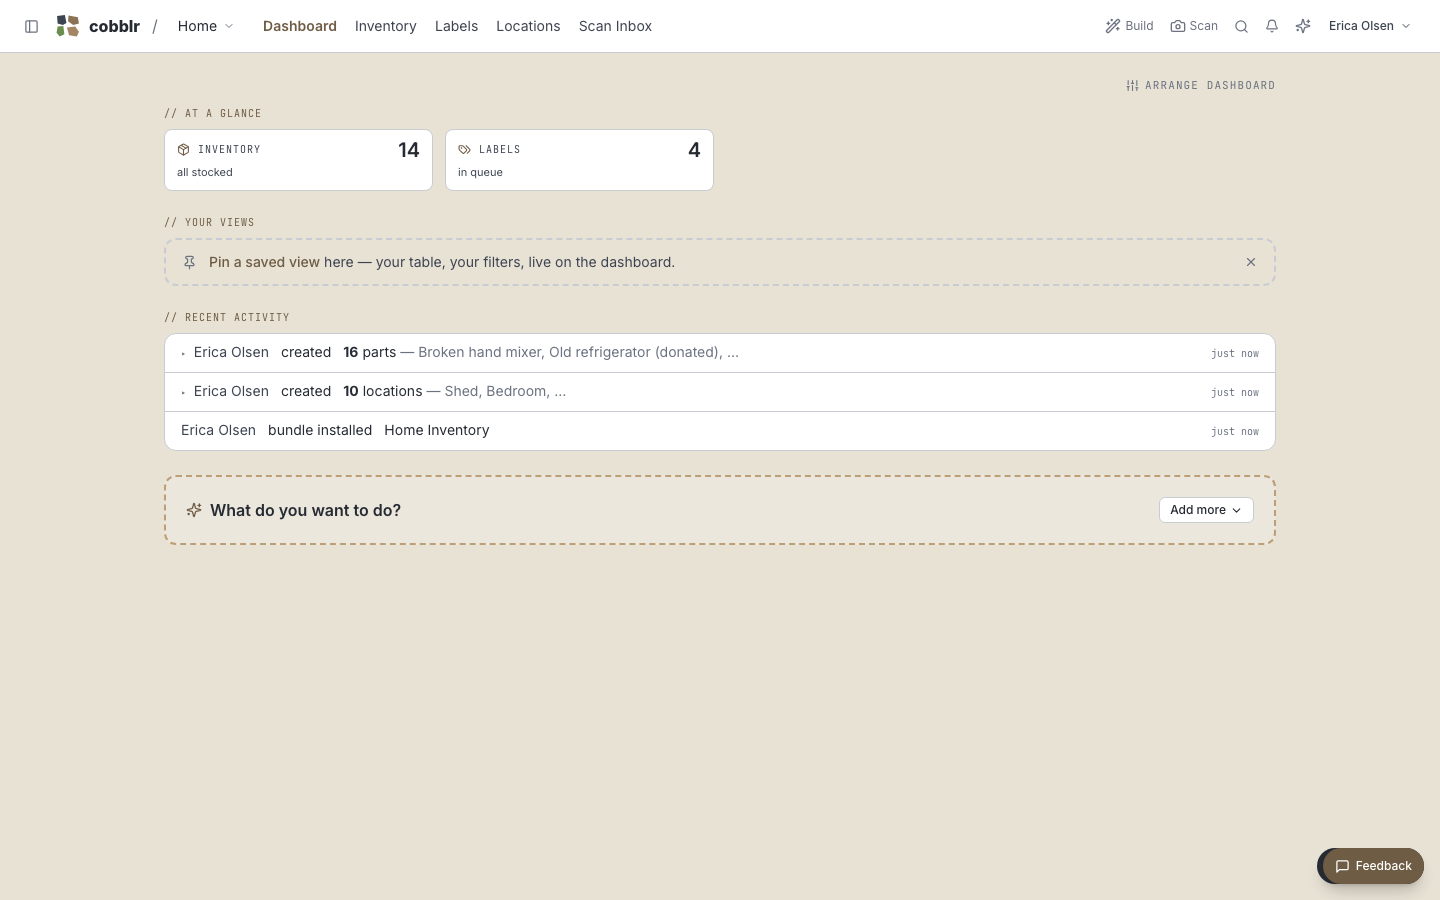Click 'Home Inventory' bundle name
This screenshot has height=900, width=1440.
[x=437, y=430]
